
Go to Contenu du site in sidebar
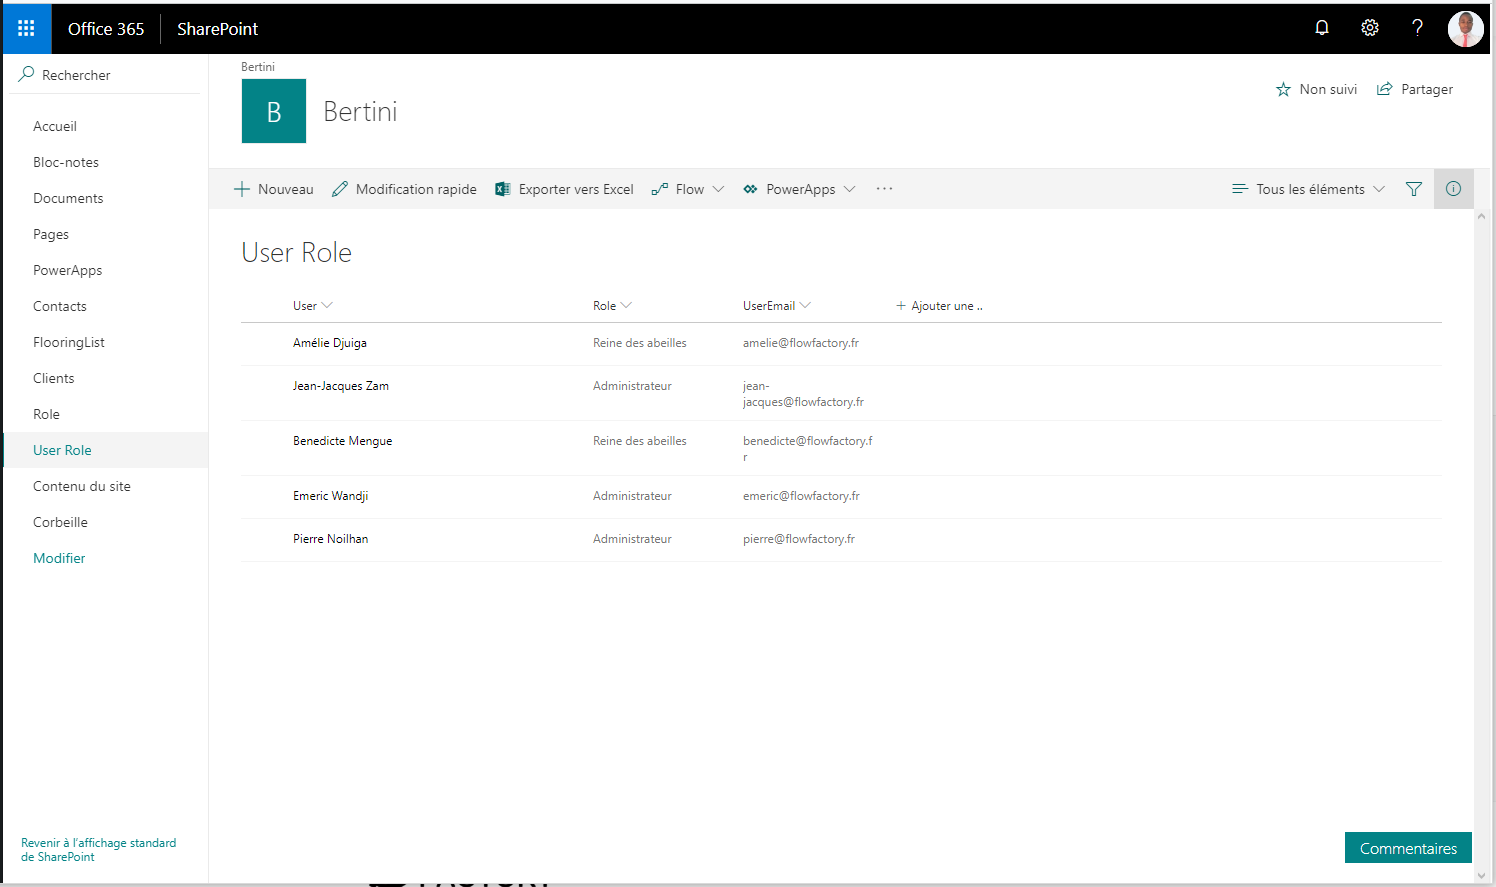81,486
